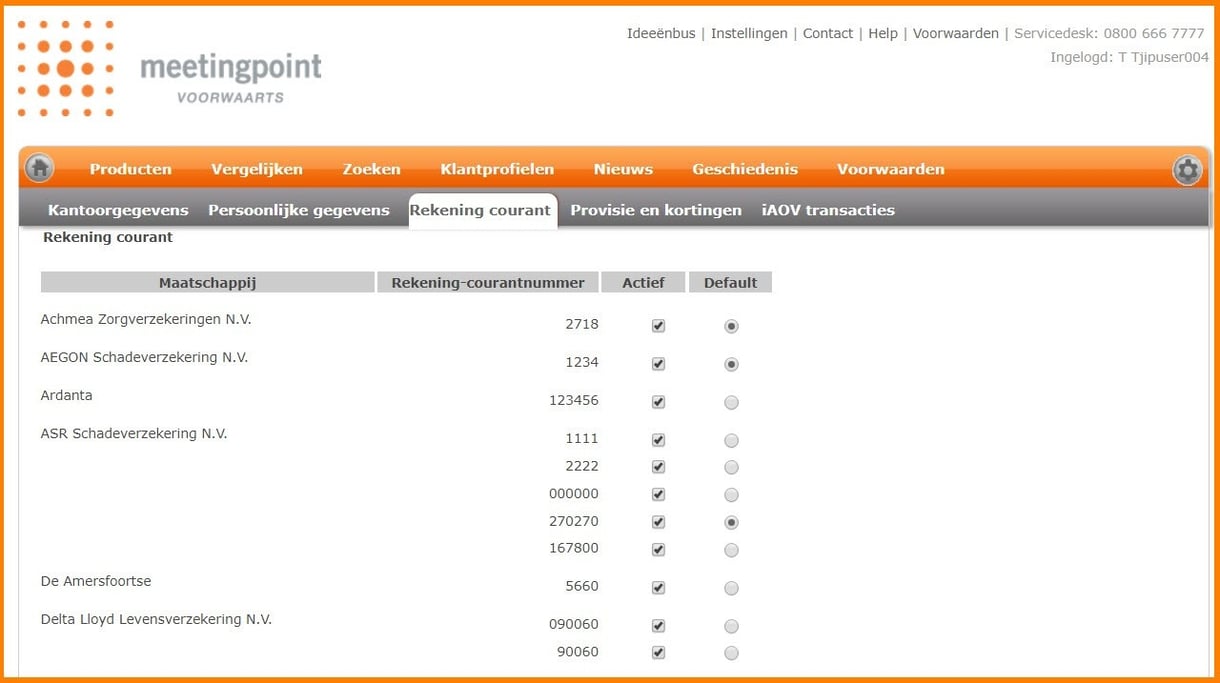Click the meetingpoint Voorwaarts logo
This screenshot has width=1220, height=683.
coord(169,69)
